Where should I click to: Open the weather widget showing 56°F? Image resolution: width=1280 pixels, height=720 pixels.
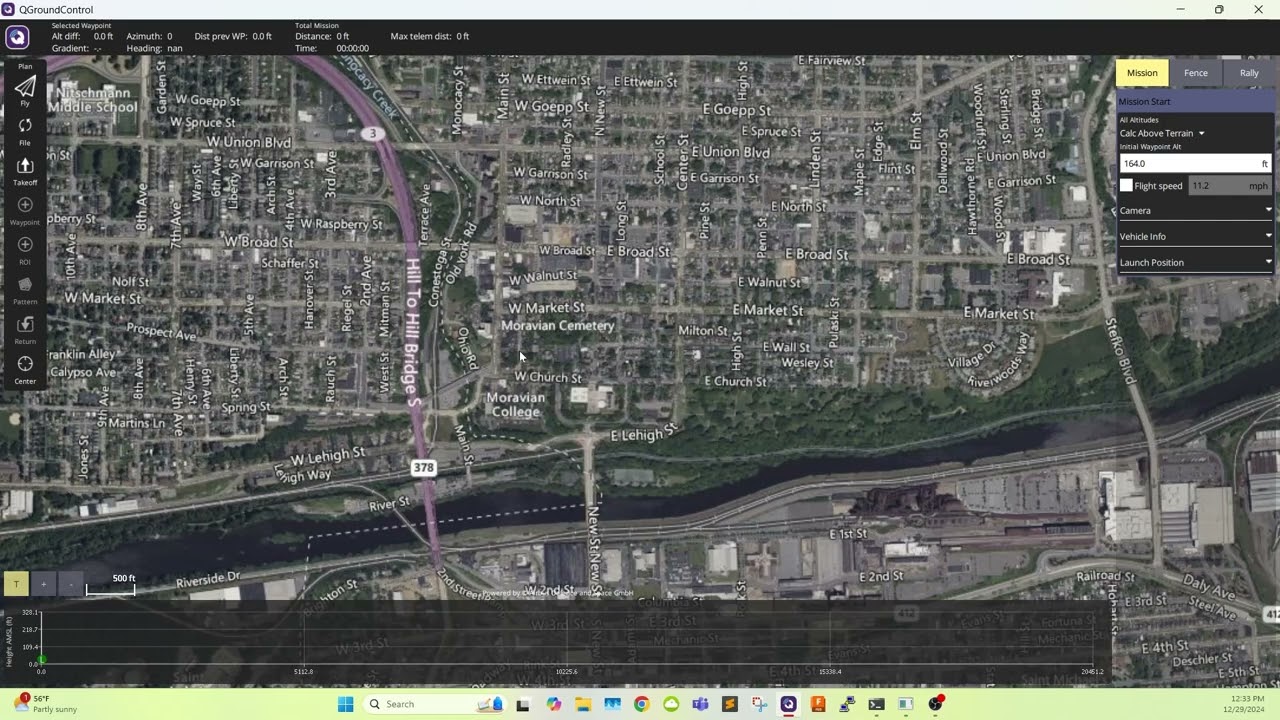[45, 704]
